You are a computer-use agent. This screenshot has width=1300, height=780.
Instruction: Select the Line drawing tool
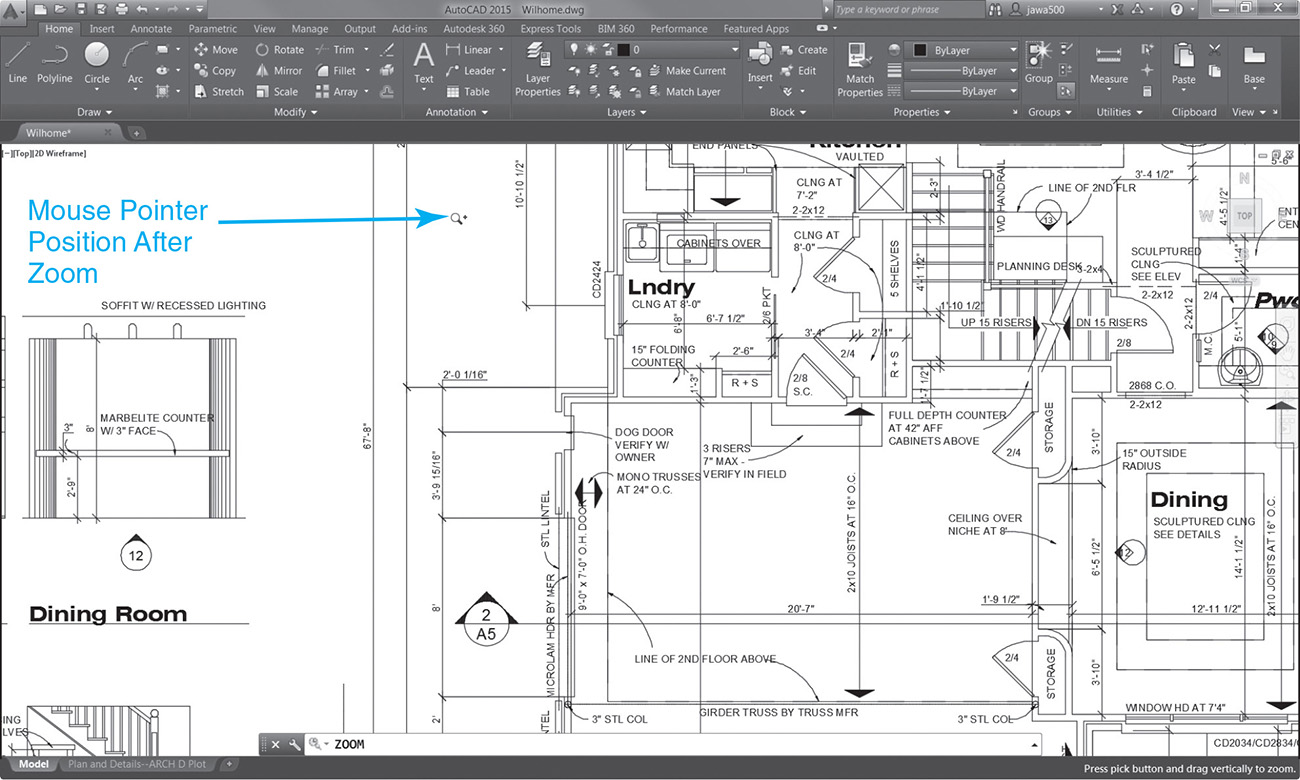point(17,62)
